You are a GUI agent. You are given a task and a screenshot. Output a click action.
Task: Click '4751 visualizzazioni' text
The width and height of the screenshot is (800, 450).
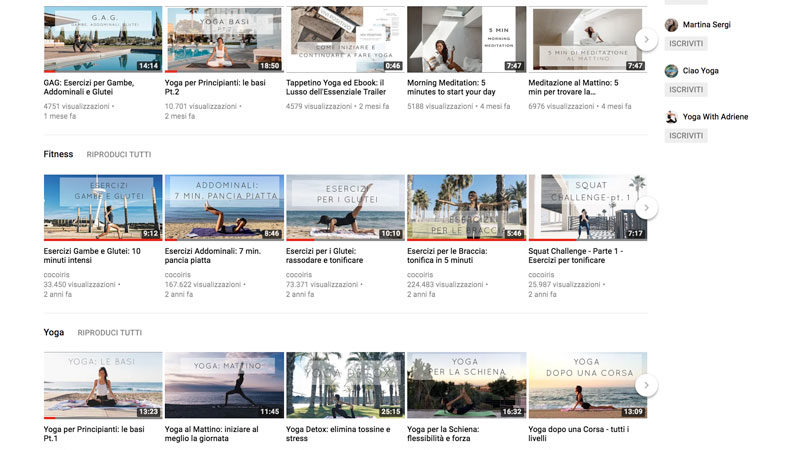(x=77, y=106)
